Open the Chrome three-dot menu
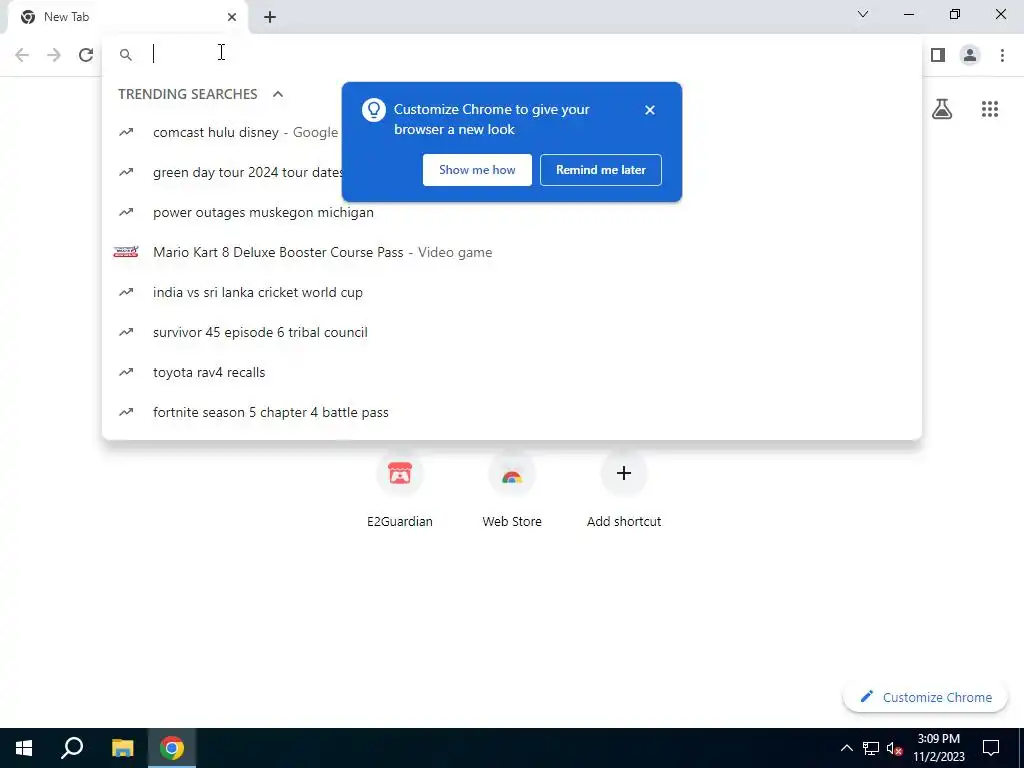Image resolution: width=1024 pixels, height=768 pixels. coord(1002,55)
